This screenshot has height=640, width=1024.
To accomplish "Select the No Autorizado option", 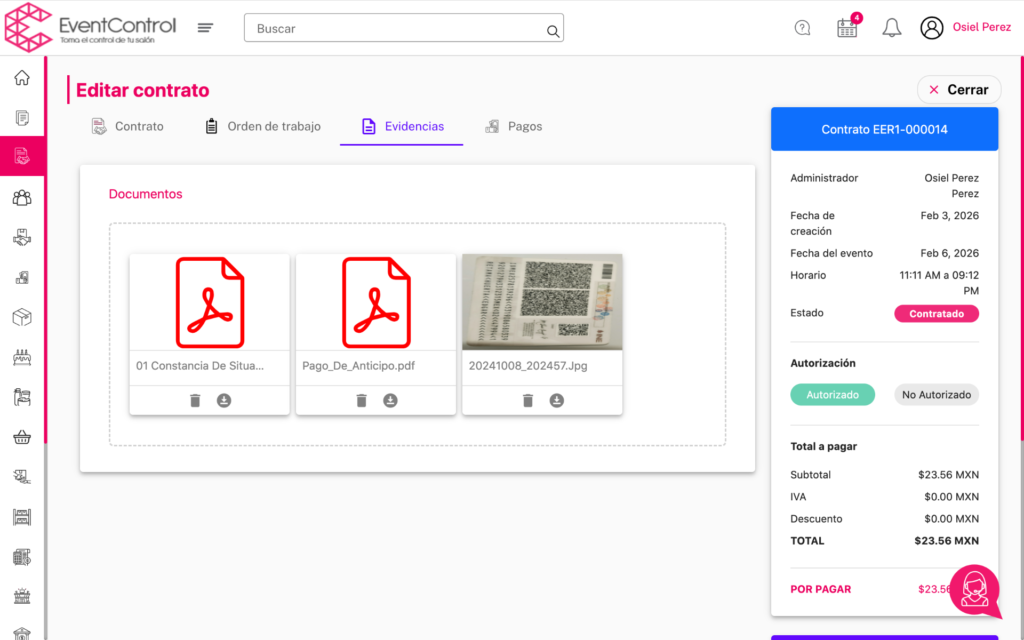I will click(x=936, y=395).
